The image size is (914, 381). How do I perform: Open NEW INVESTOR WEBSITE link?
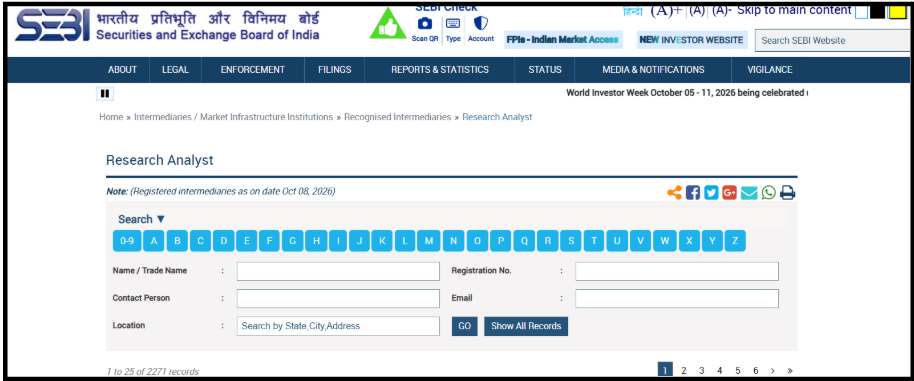[x=691, y=40]
